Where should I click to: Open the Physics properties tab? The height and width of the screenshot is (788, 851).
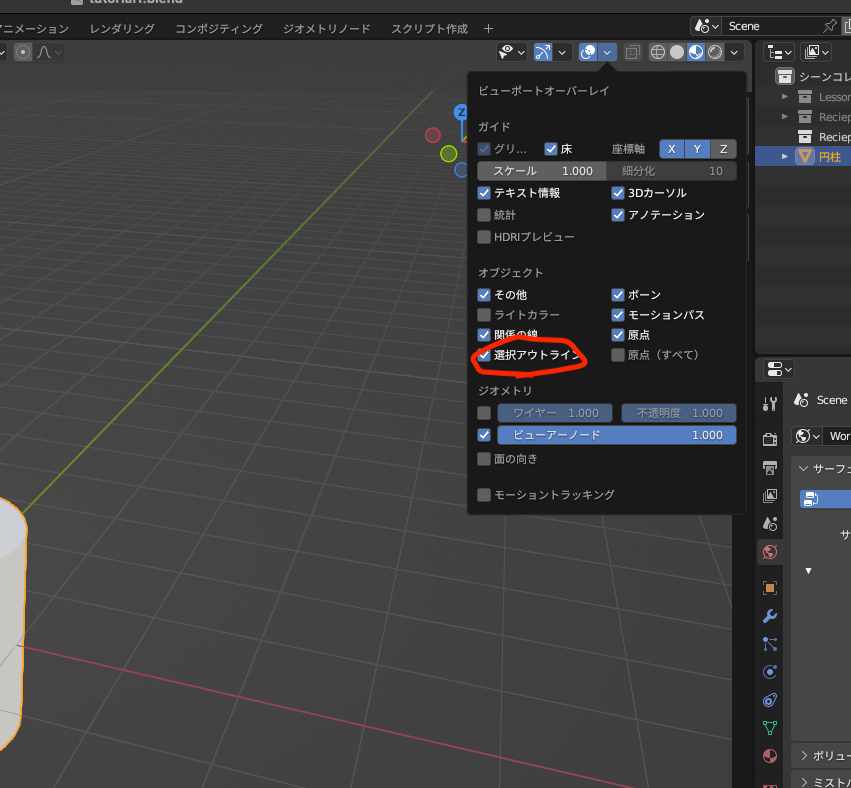tap(770, 672)
